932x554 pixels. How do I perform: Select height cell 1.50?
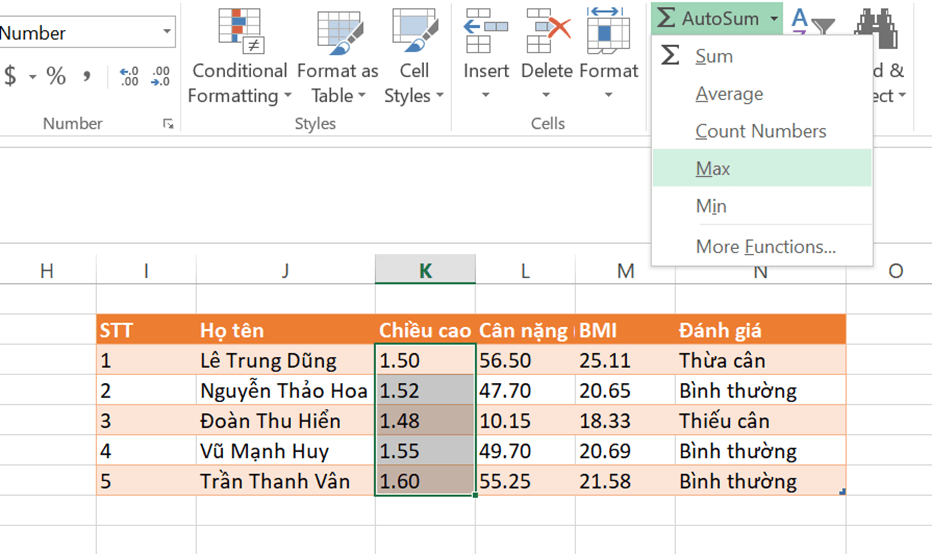click(425, 360)
